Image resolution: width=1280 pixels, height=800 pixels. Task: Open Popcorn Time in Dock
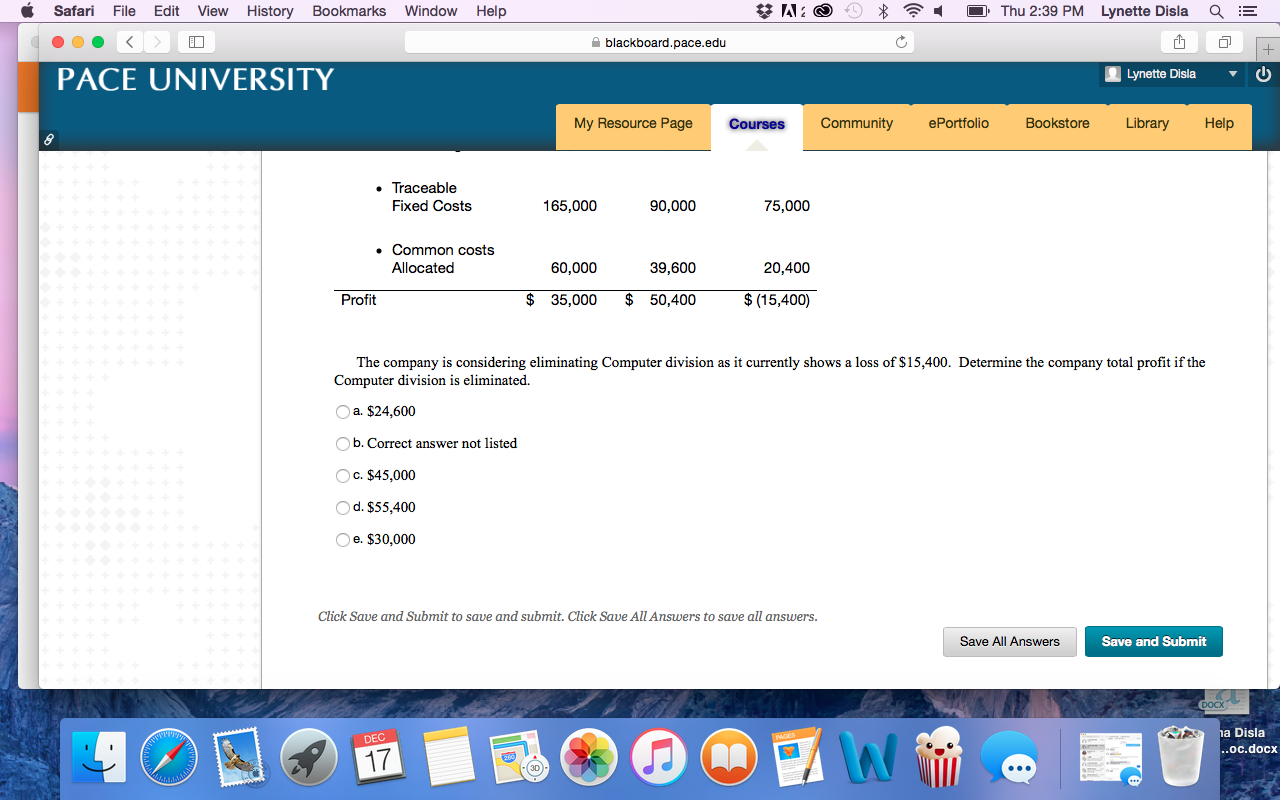click(939, 757)
